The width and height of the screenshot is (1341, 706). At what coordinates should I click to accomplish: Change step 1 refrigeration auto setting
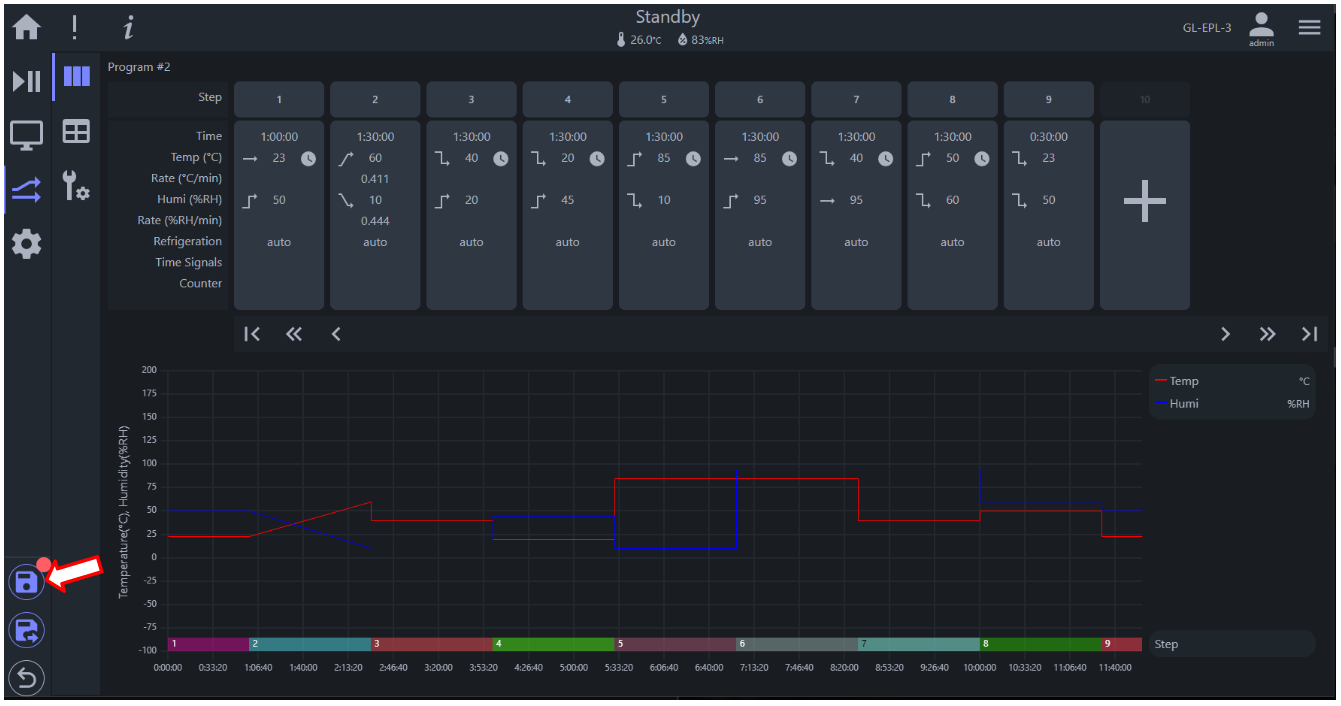click(x=279, y=242)
